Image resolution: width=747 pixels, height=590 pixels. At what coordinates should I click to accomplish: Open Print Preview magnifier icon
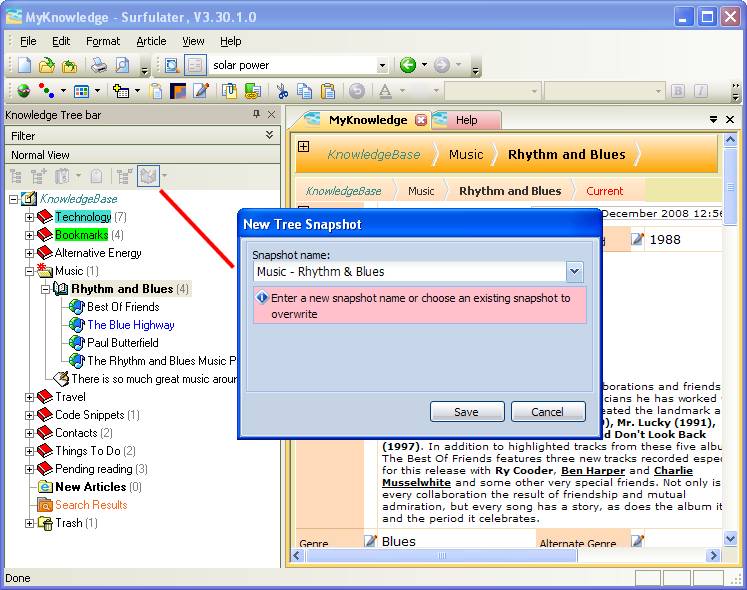click(122, 65)
